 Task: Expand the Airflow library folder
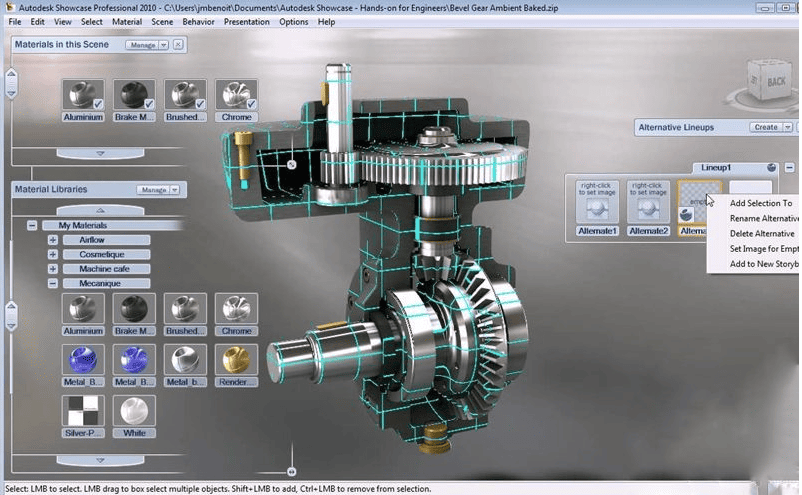click(53, 240)
